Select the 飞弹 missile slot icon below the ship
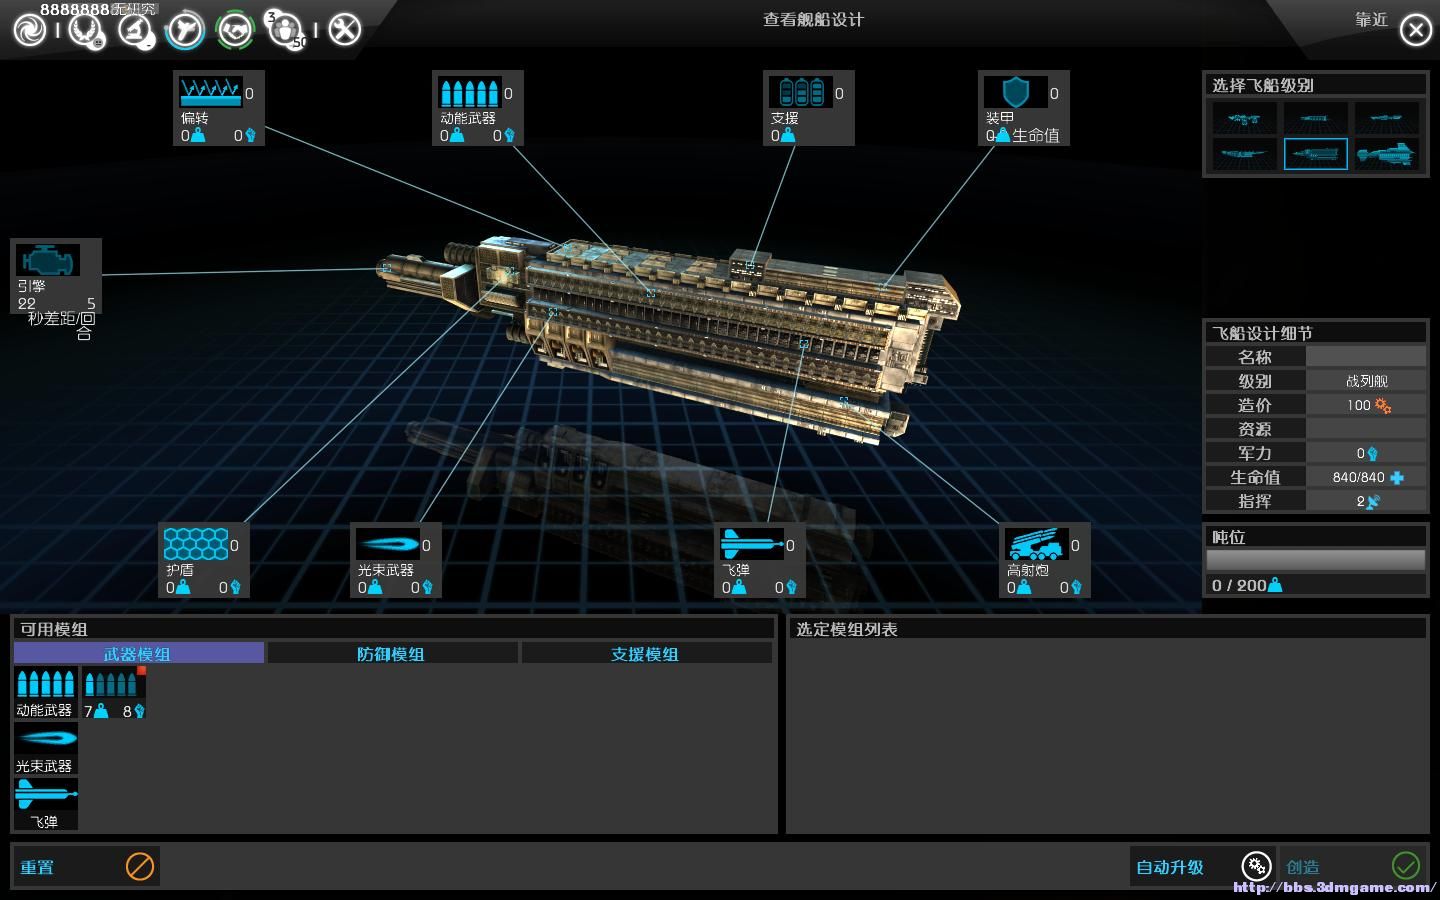 pyautogui.click(x=752, y=545)
